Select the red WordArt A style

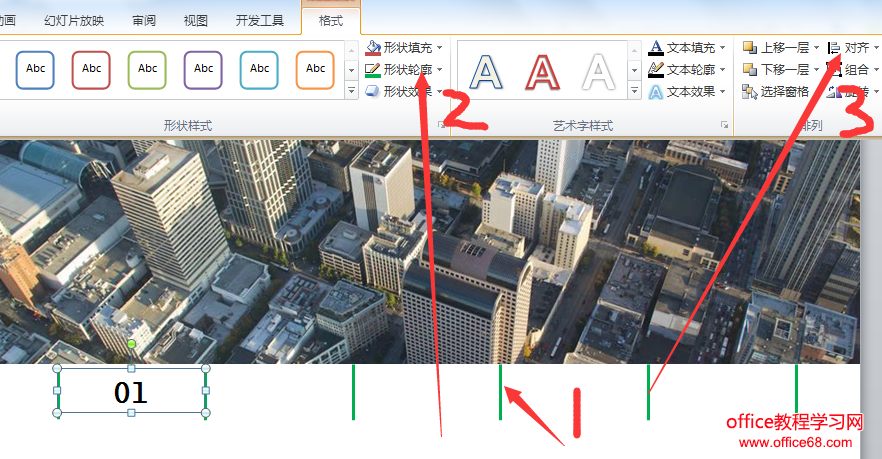coord(542,72)
